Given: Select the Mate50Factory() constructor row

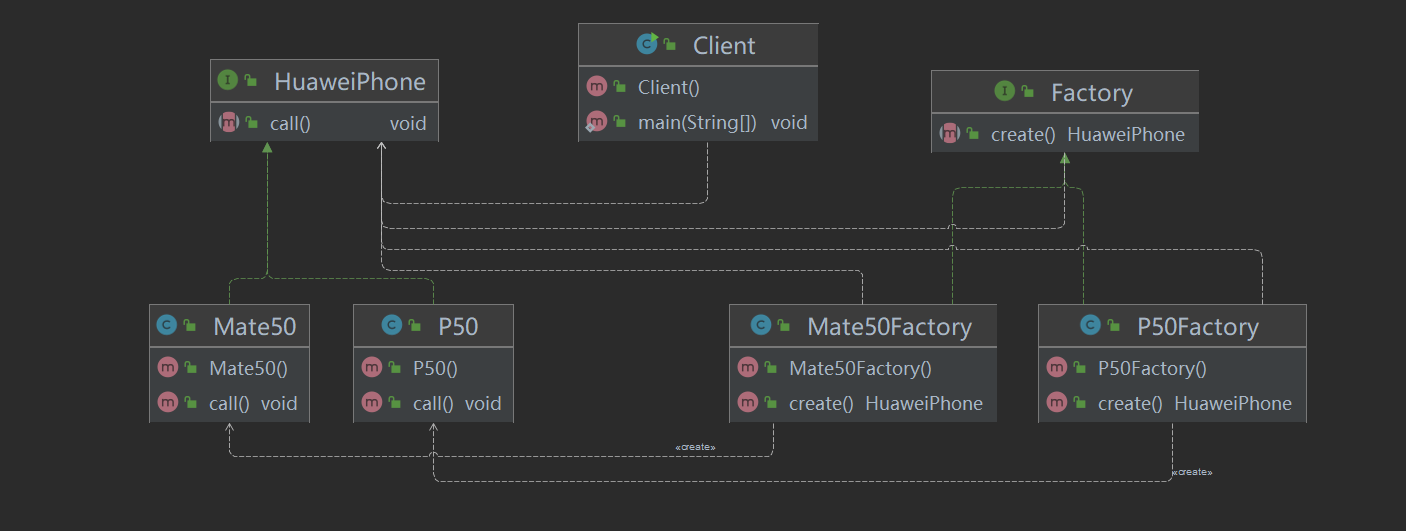Looking at the screenshot, I should (x=863, y=368).
